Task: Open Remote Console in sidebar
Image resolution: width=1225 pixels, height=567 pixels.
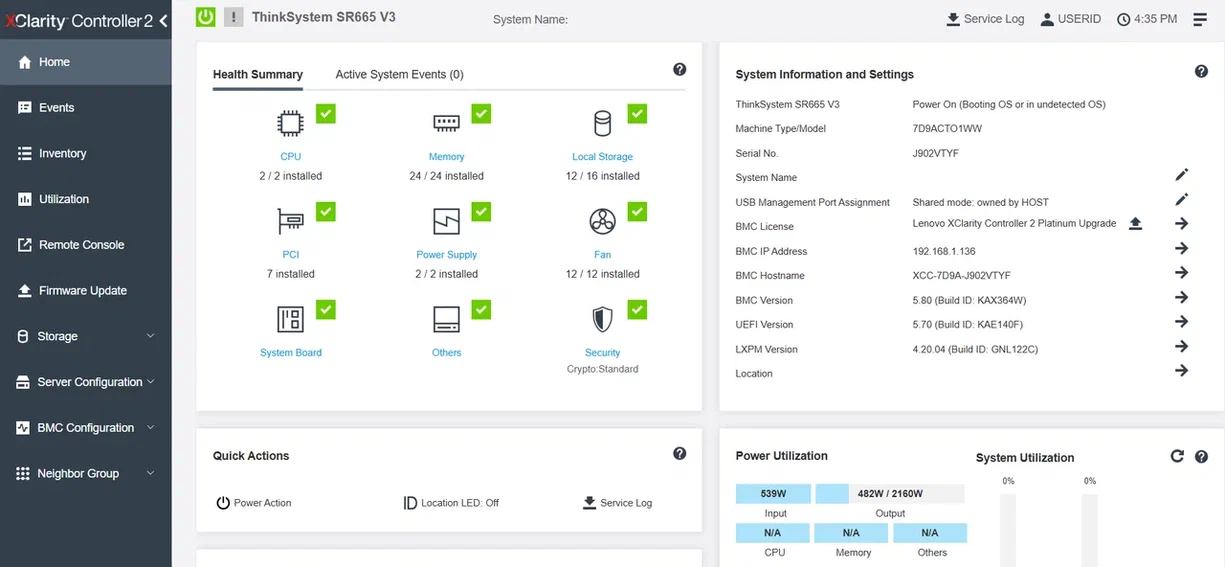Action: [86, 245]
